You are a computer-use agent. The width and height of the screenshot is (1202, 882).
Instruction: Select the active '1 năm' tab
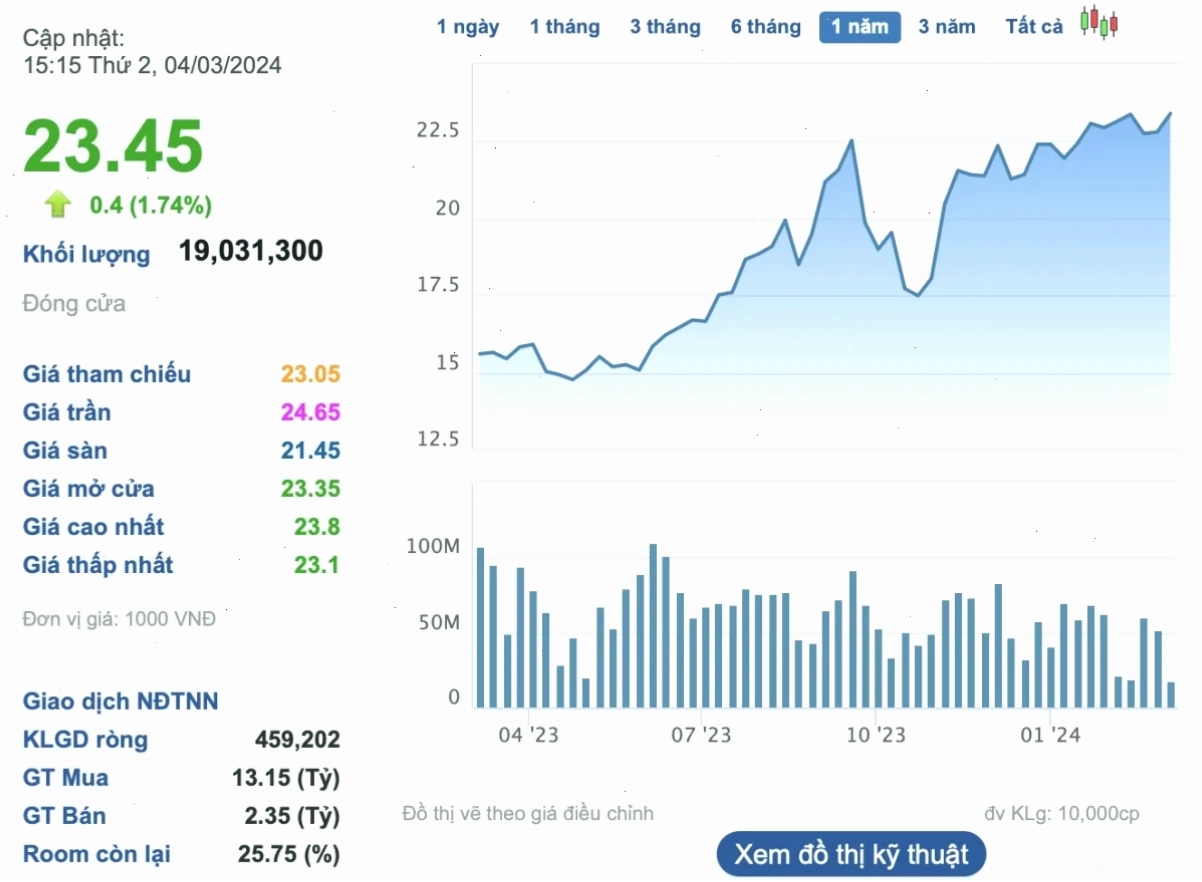[860, 27]
